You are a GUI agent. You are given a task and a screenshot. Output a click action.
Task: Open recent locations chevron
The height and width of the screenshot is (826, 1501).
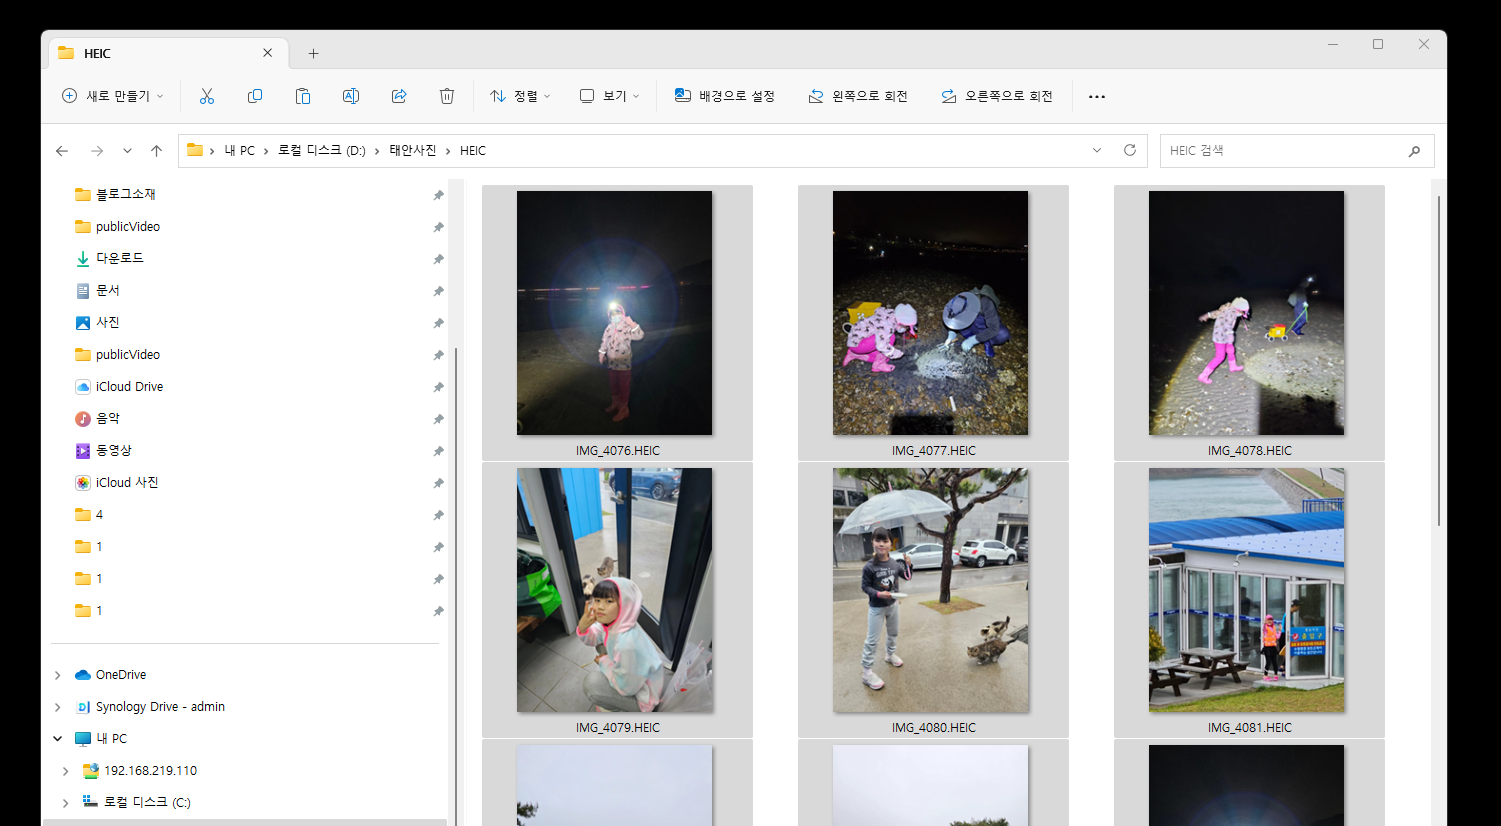[127, 151]
